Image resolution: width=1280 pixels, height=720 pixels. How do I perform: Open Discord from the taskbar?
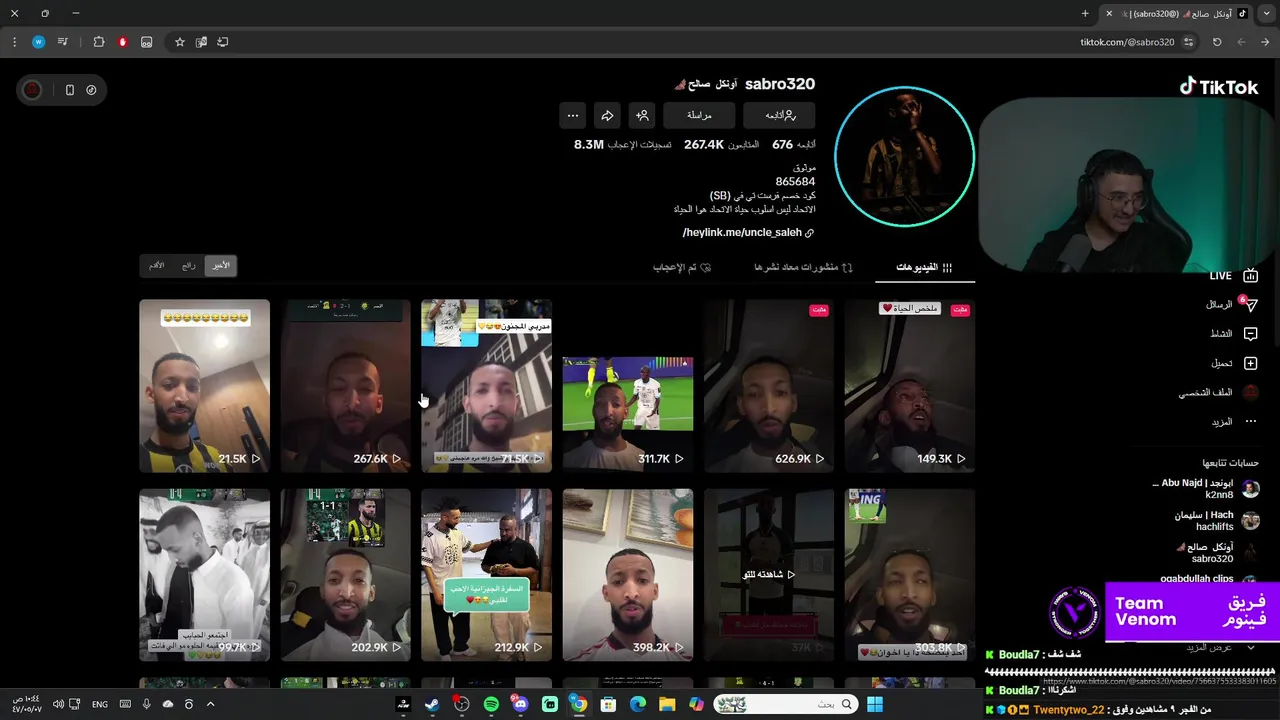click(520, 704)
